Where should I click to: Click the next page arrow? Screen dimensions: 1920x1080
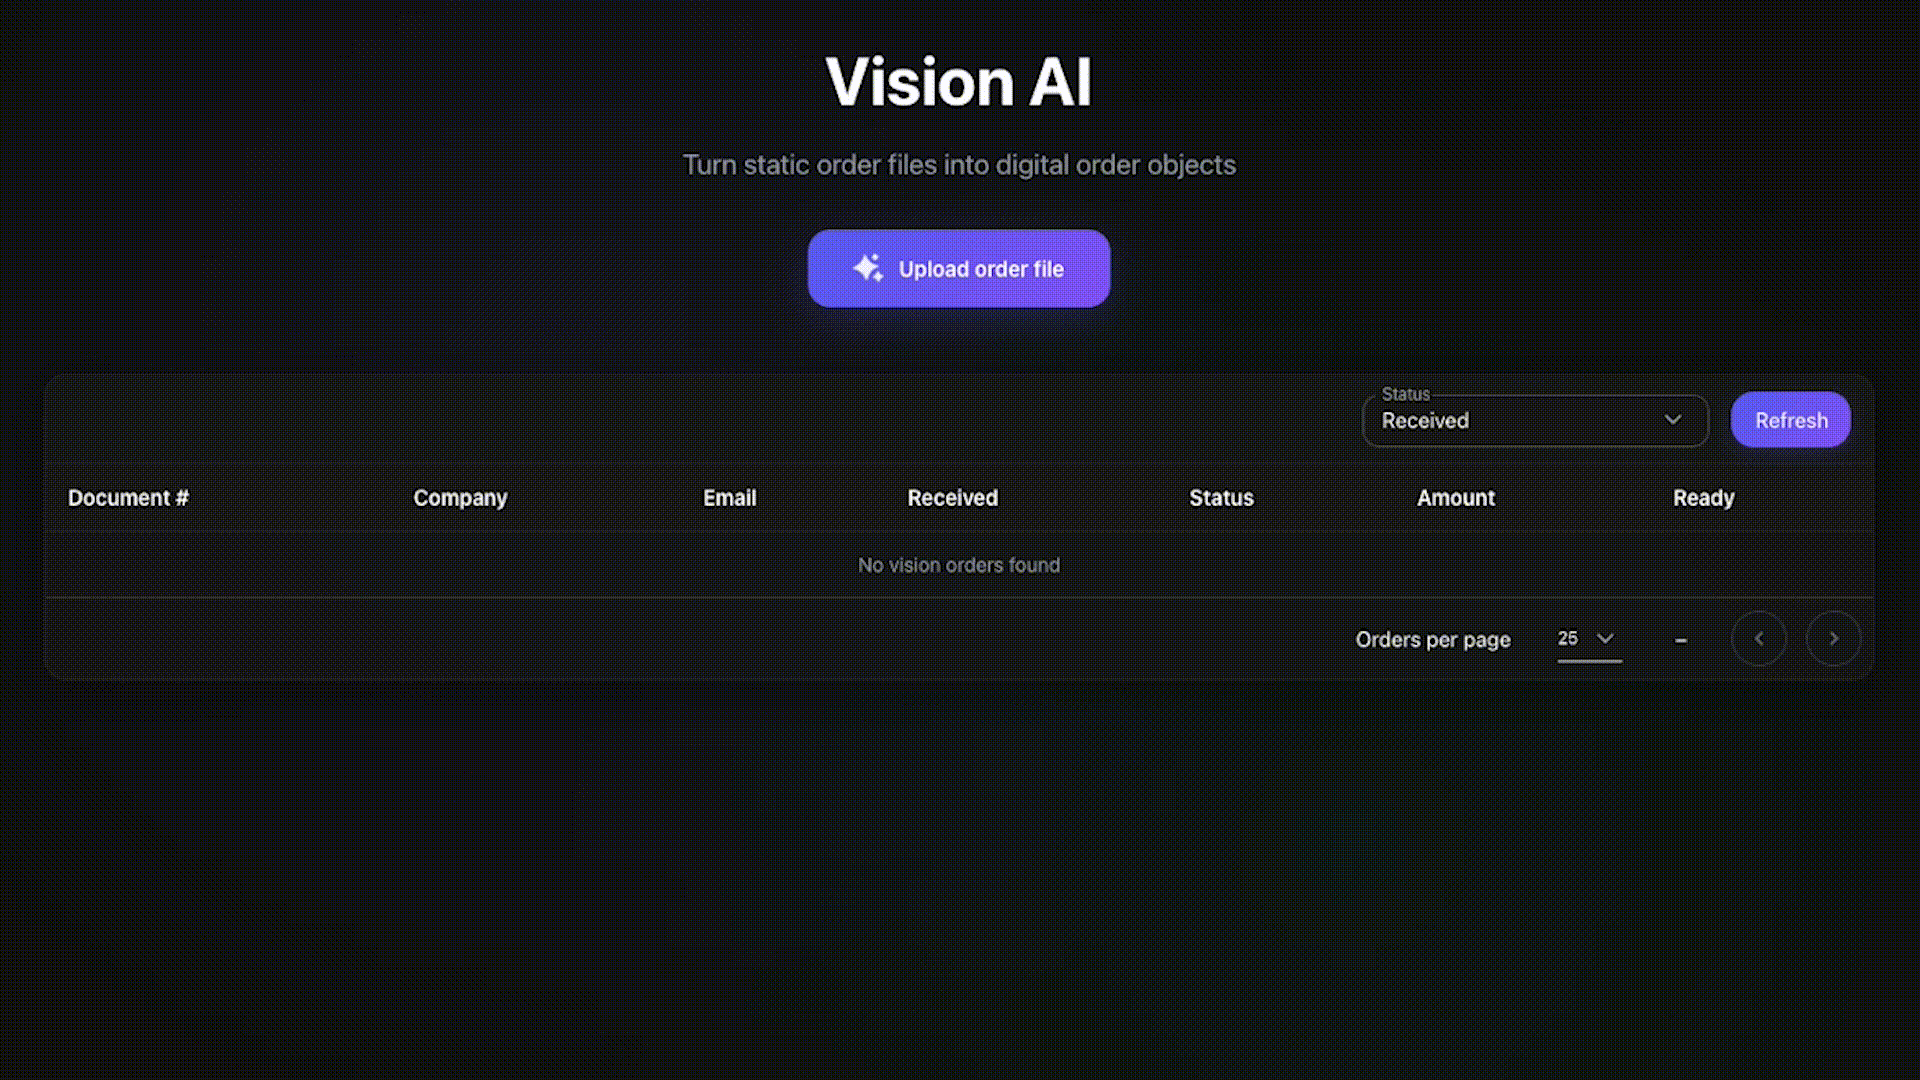pos(1833,638)
